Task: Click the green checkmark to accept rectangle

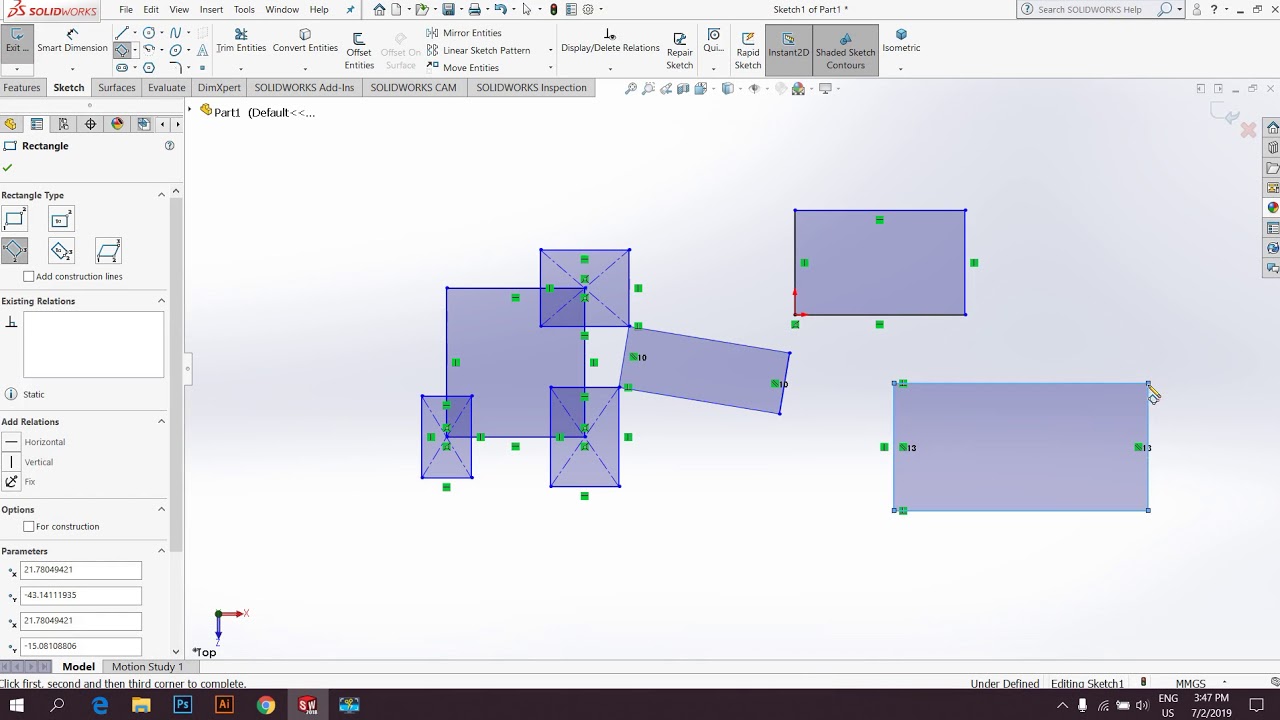Action: 8,168
